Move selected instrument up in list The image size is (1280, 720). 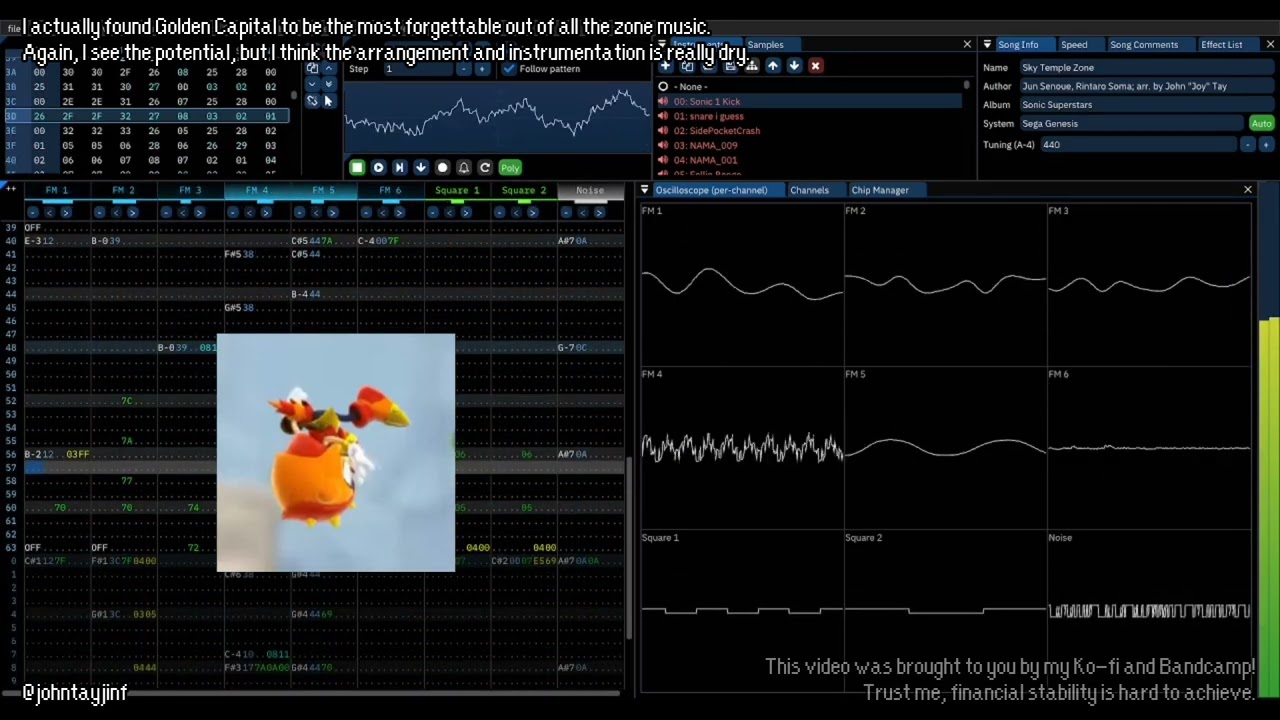(x=773, y=66)
